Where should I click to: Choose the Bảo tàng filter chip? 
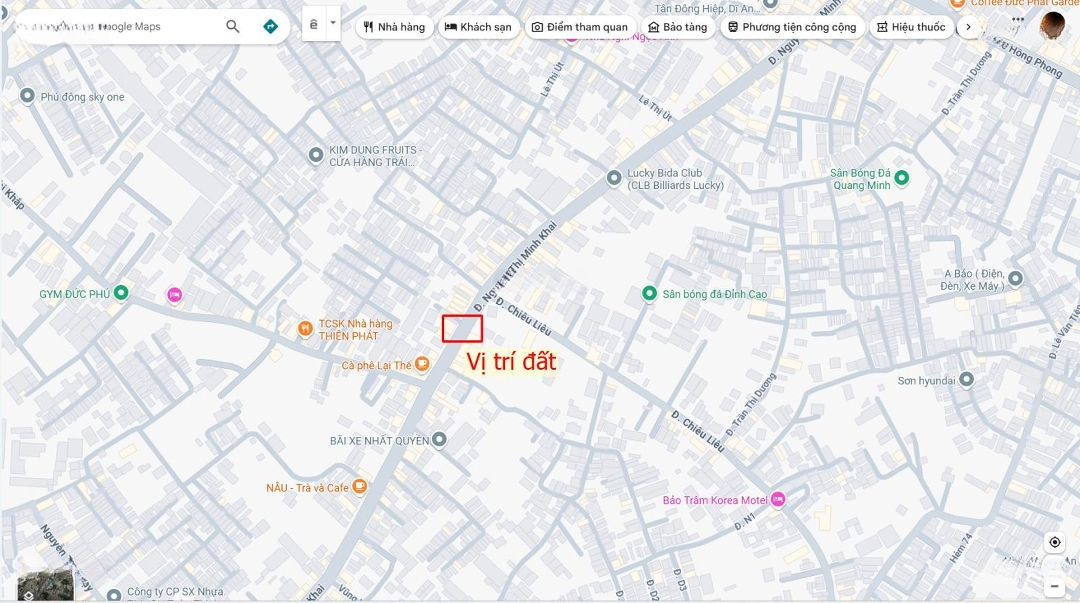click(678, 27)
